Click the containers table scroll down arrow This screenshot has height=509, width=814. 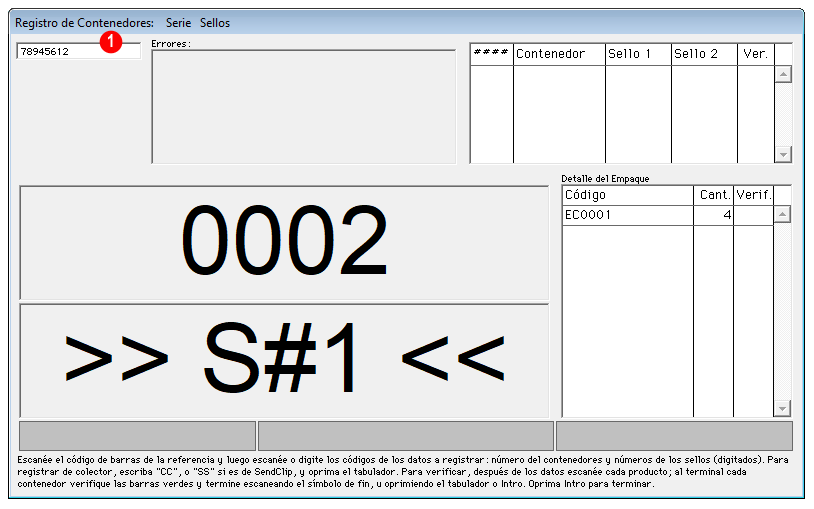(783, 154)
